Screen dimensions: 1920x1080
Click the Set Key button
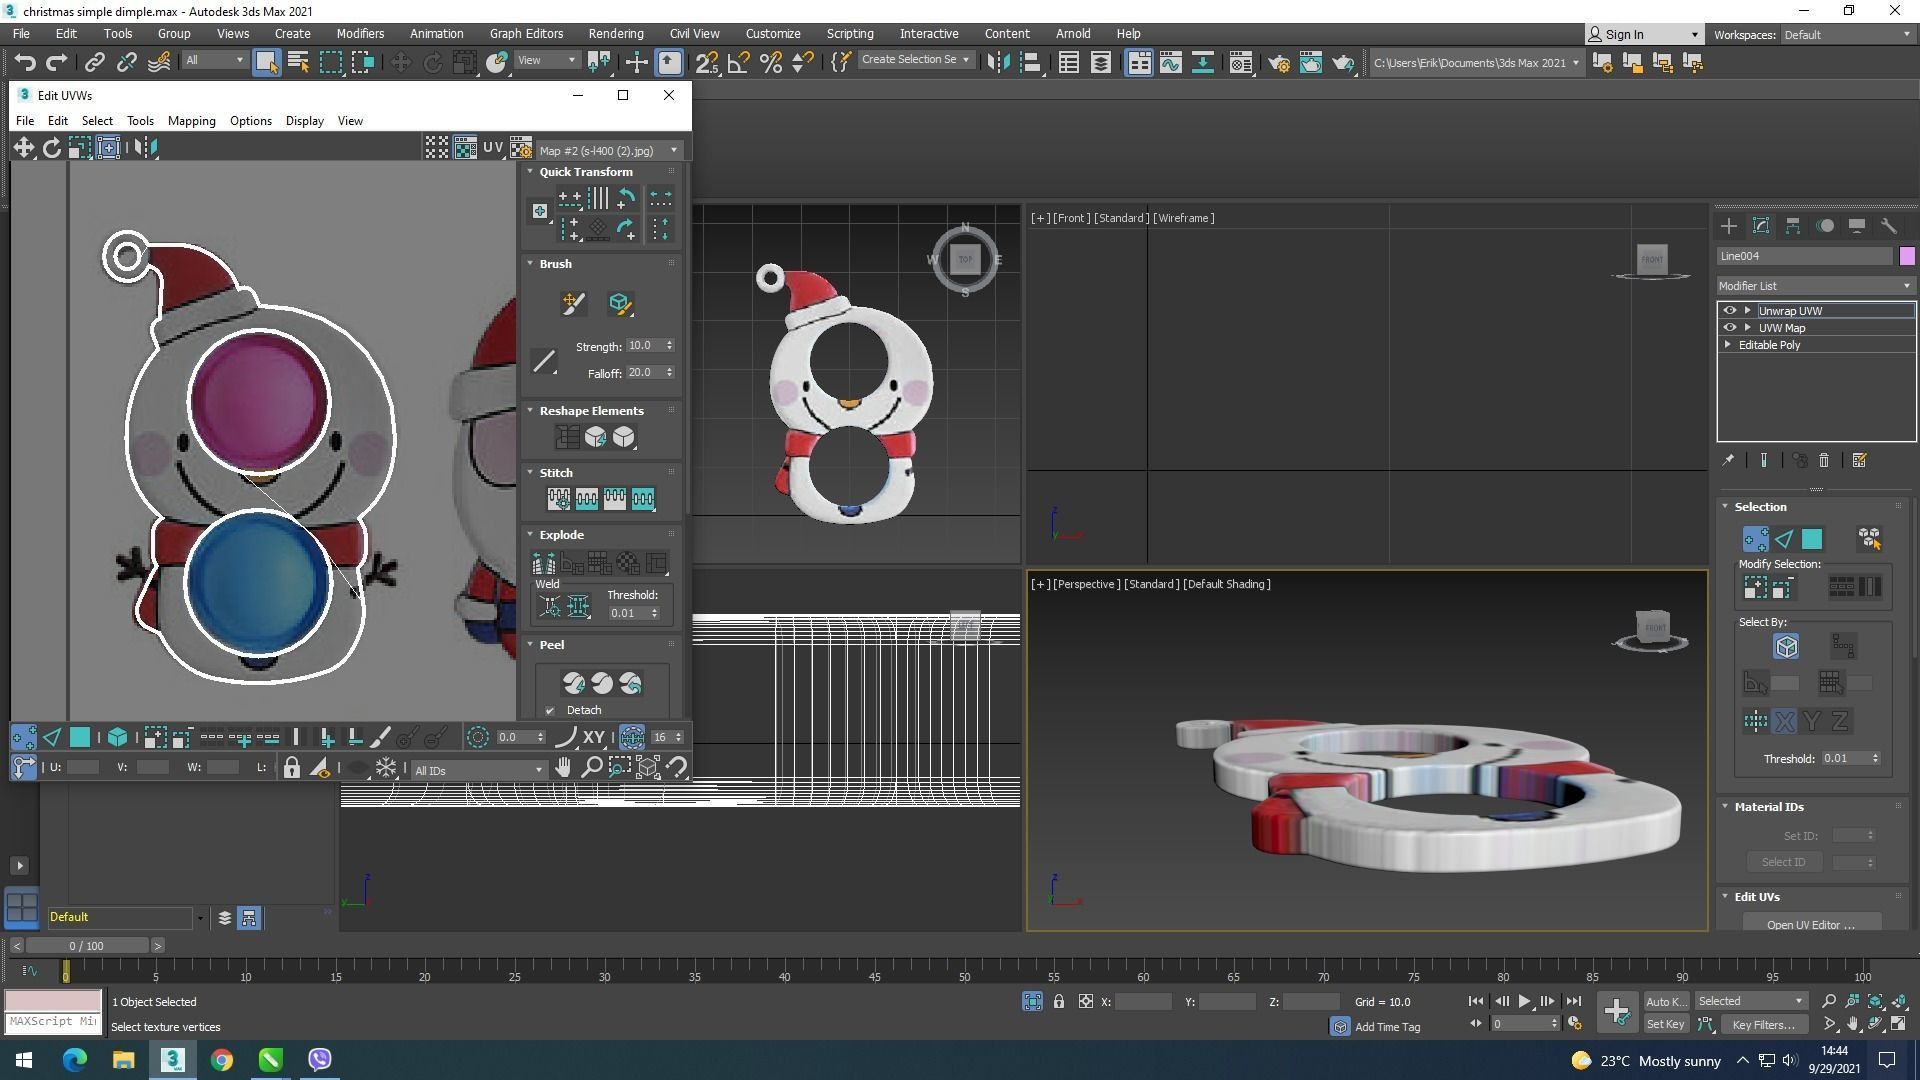coord(1665,1024)
